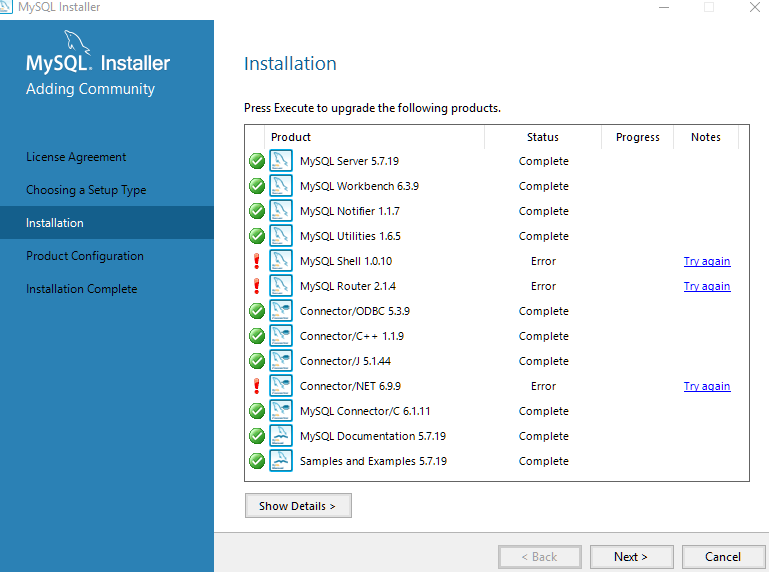769x572 pixels.
Task: Retry Connector/NET install via Try again
Action: click(707, 386)
